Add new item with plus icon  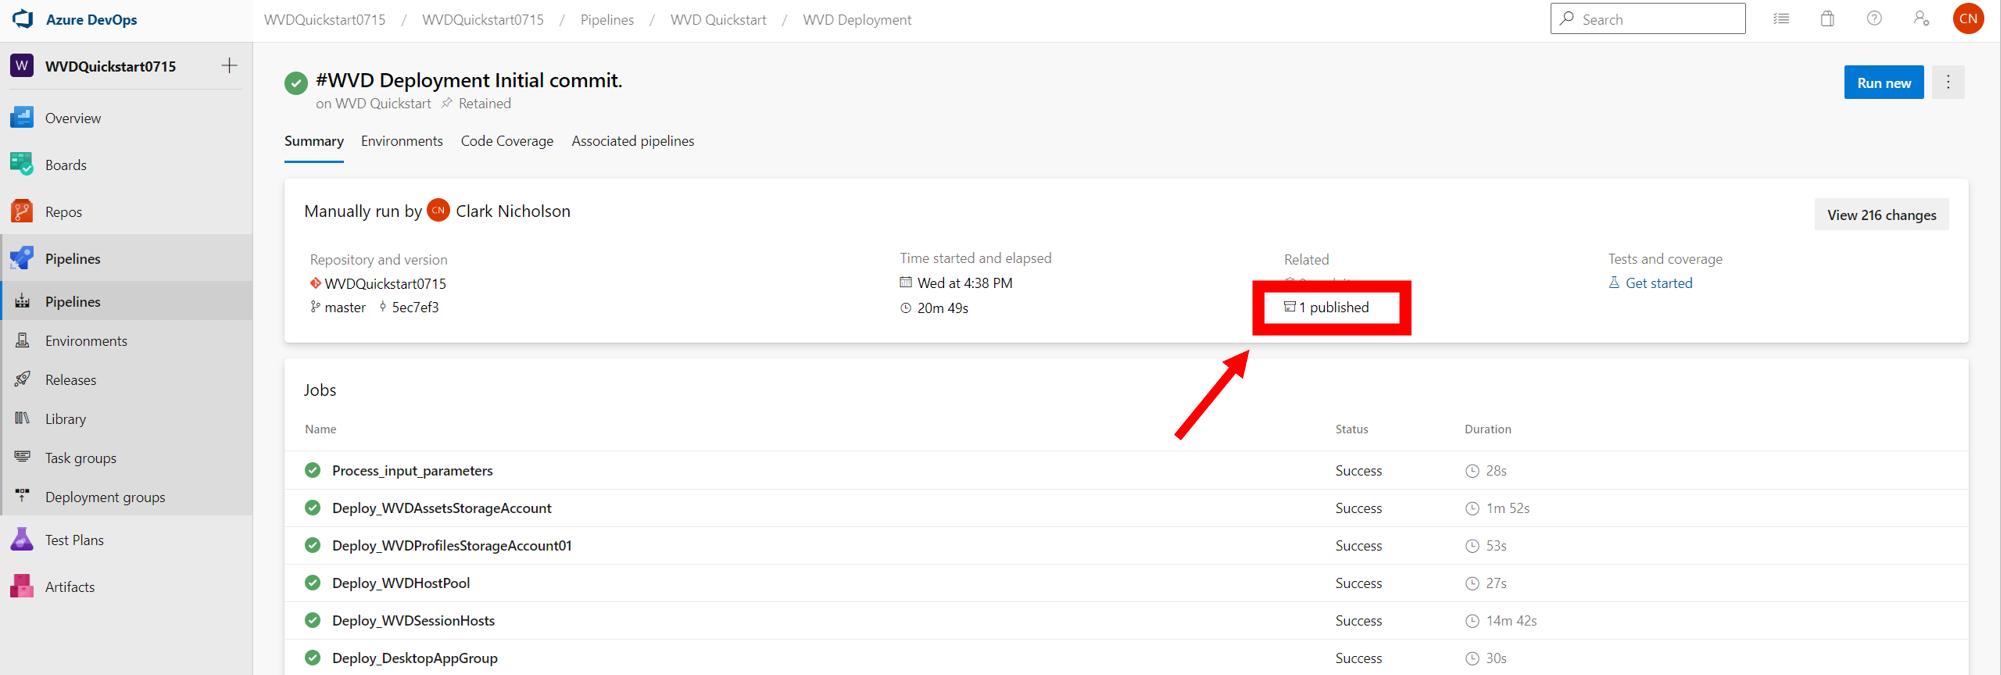coord(229,66)
